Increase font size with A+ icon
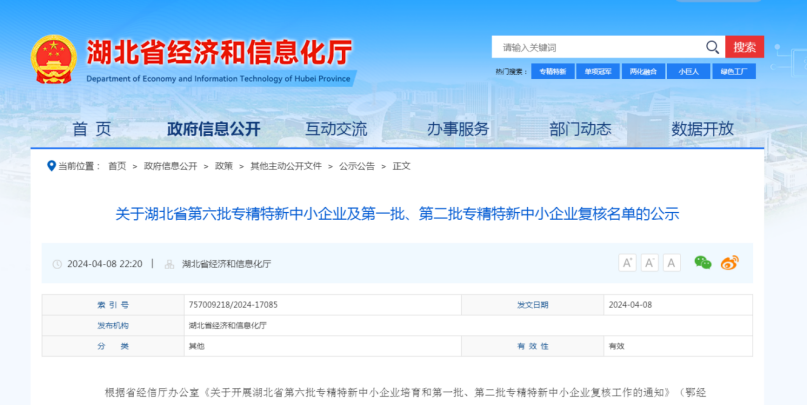The height and width of the screenshot is (405, 807). [627, 263]
